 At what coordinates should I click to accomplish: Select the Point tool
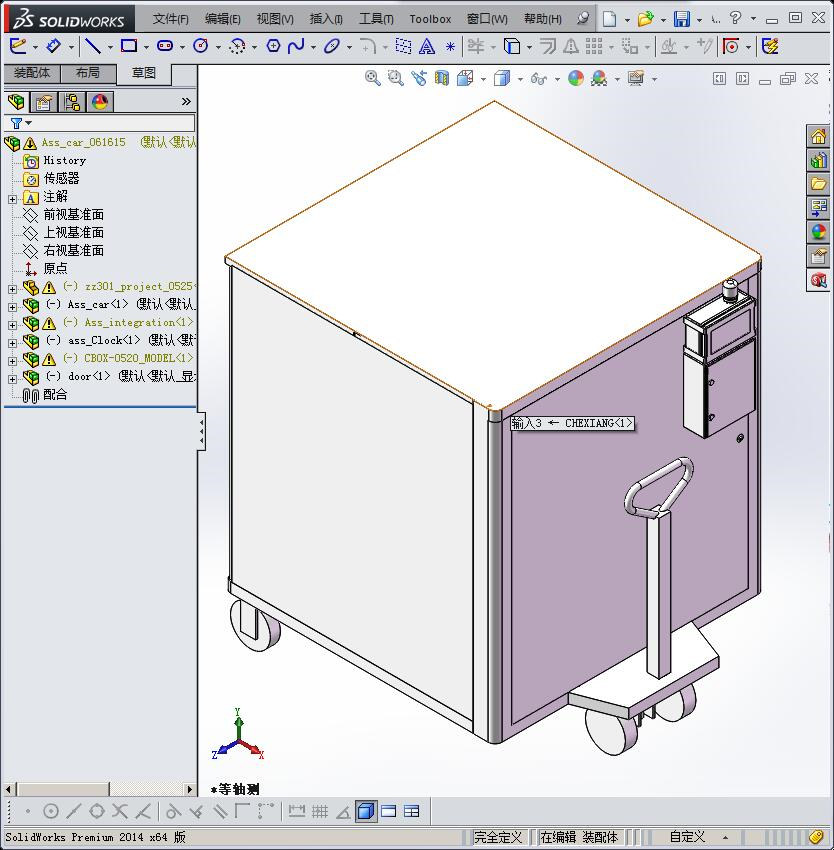click(x=450, y=47)
